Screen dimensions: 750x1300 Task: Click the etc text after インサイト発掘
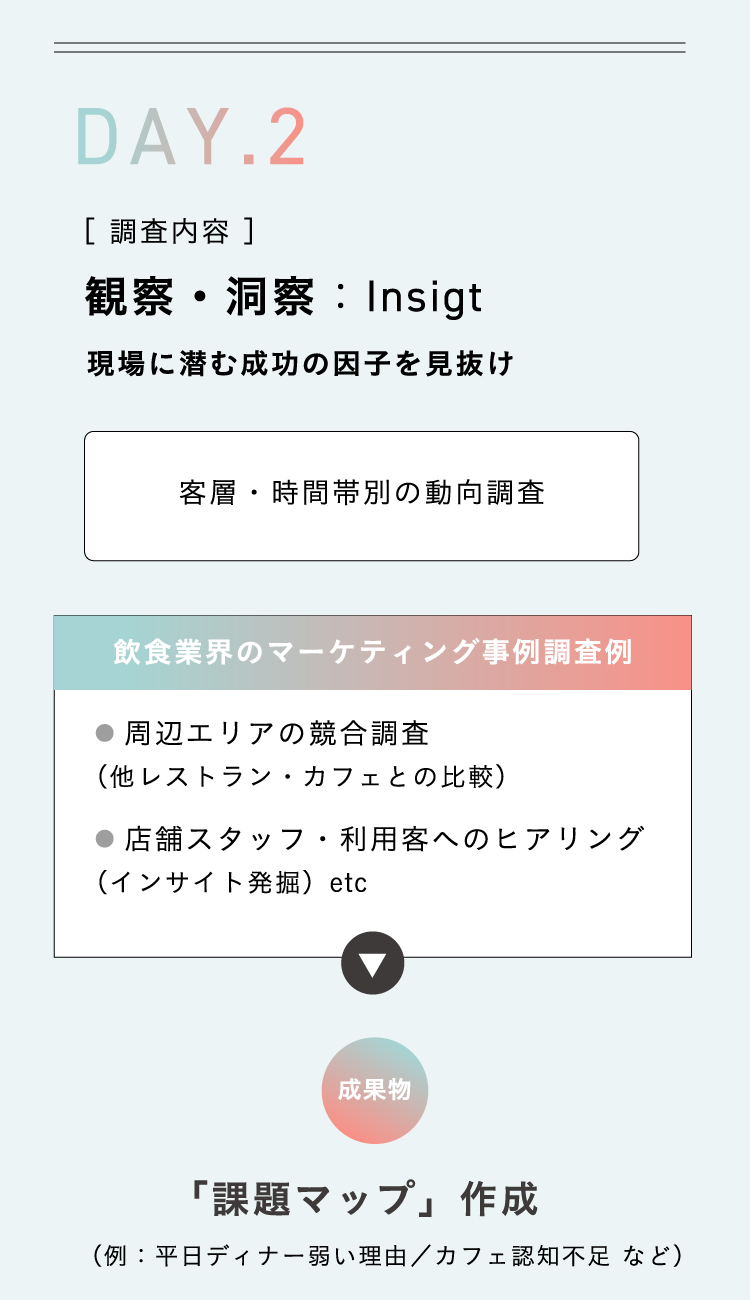349,884
